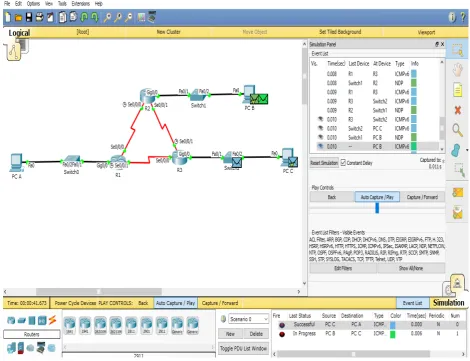The image size is (470, 361).
Task: Open the File menu
Action: coord(7,4)
